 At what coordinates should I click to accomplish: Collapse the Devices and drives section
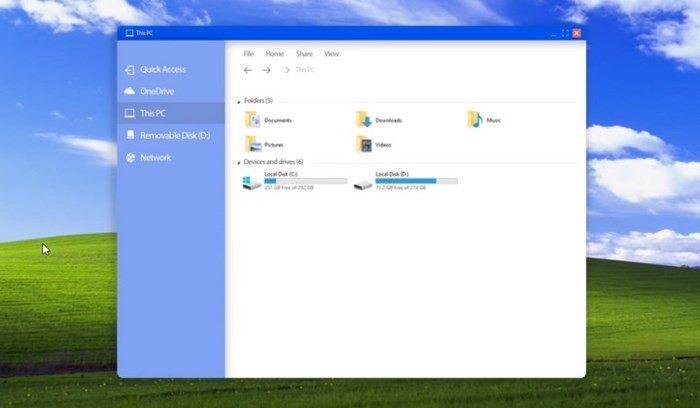[x=239, y=162]
